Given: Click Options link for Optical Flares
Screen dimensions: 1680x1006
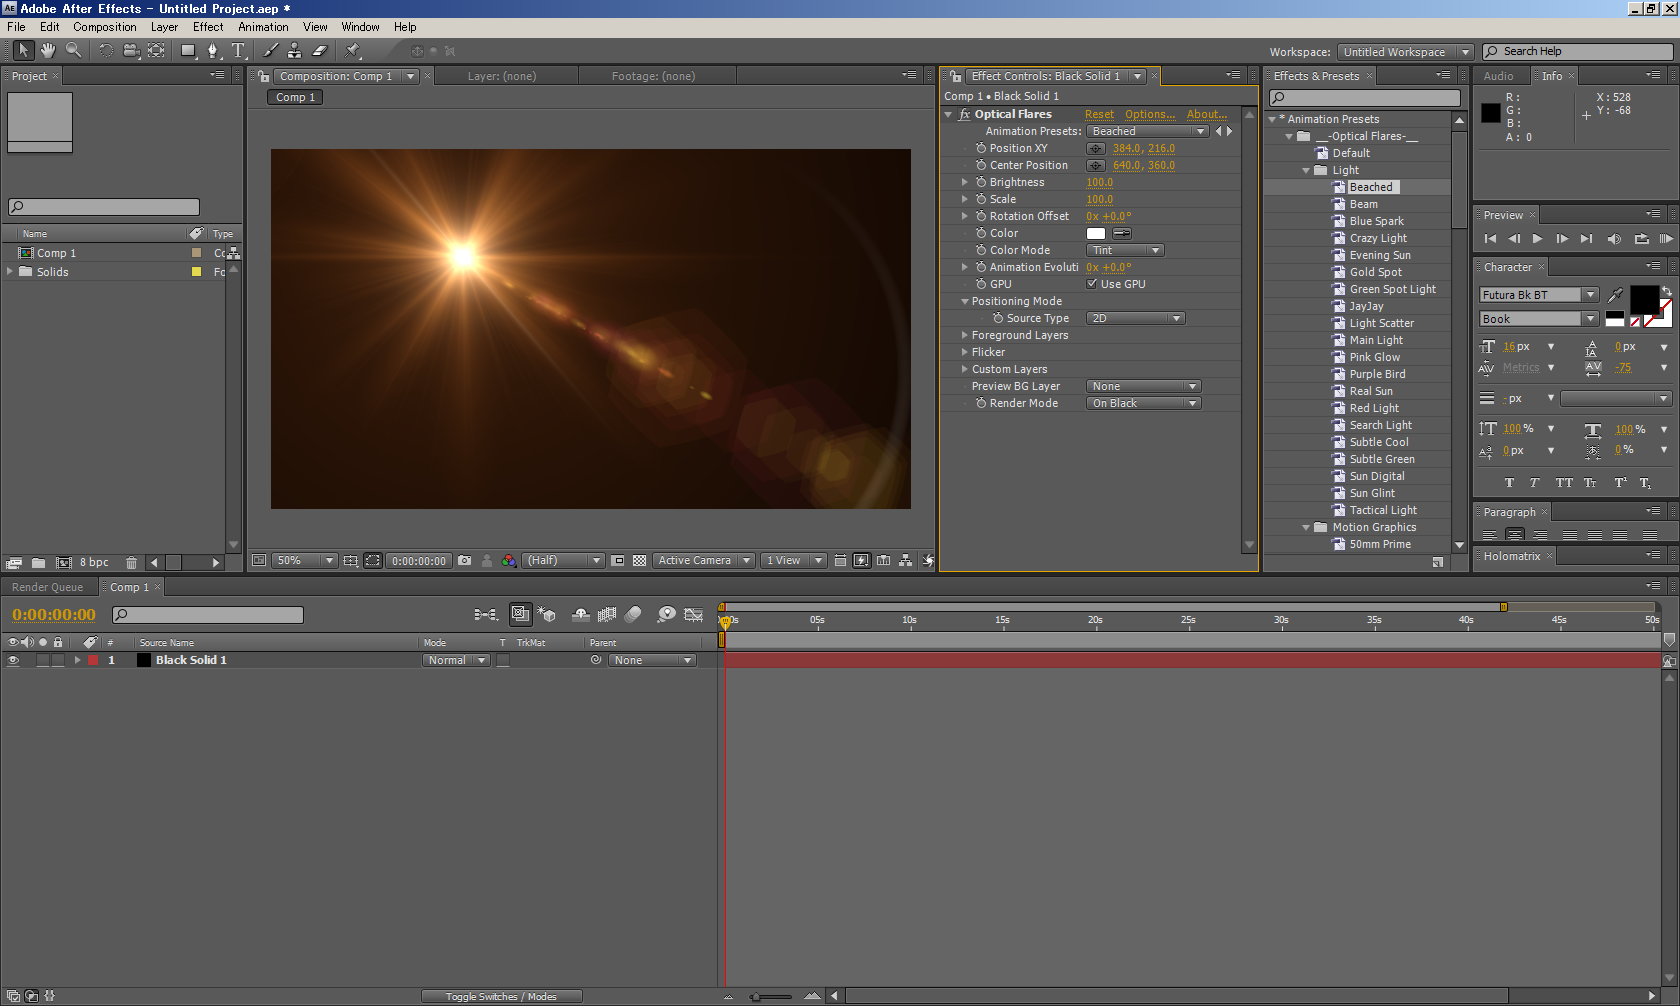Looking at the screenshot, I should pyautogui.click(x=1150, y=114).
